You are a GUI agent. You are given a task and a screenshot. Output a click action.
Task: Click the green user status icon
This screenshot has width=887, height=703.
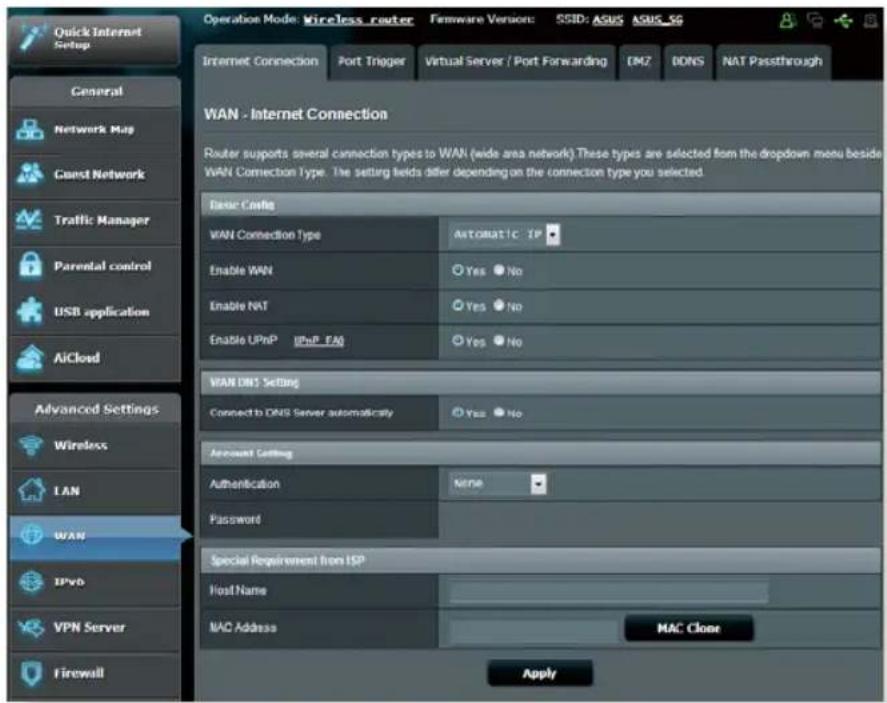(786, 21)
